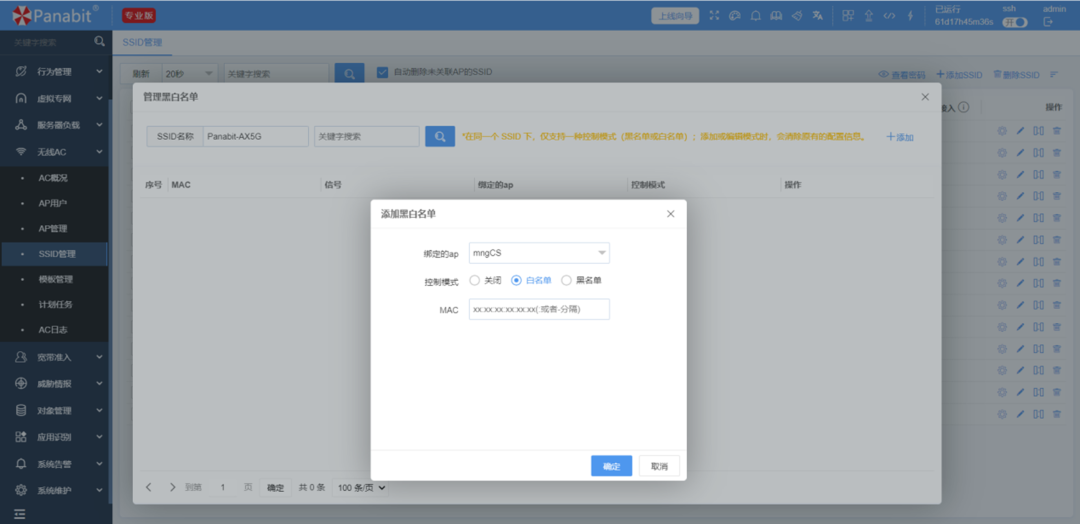This screenshot has height=524, width=1080.
Task: Click the logout icon under admin
Action: click(1048, 22)
